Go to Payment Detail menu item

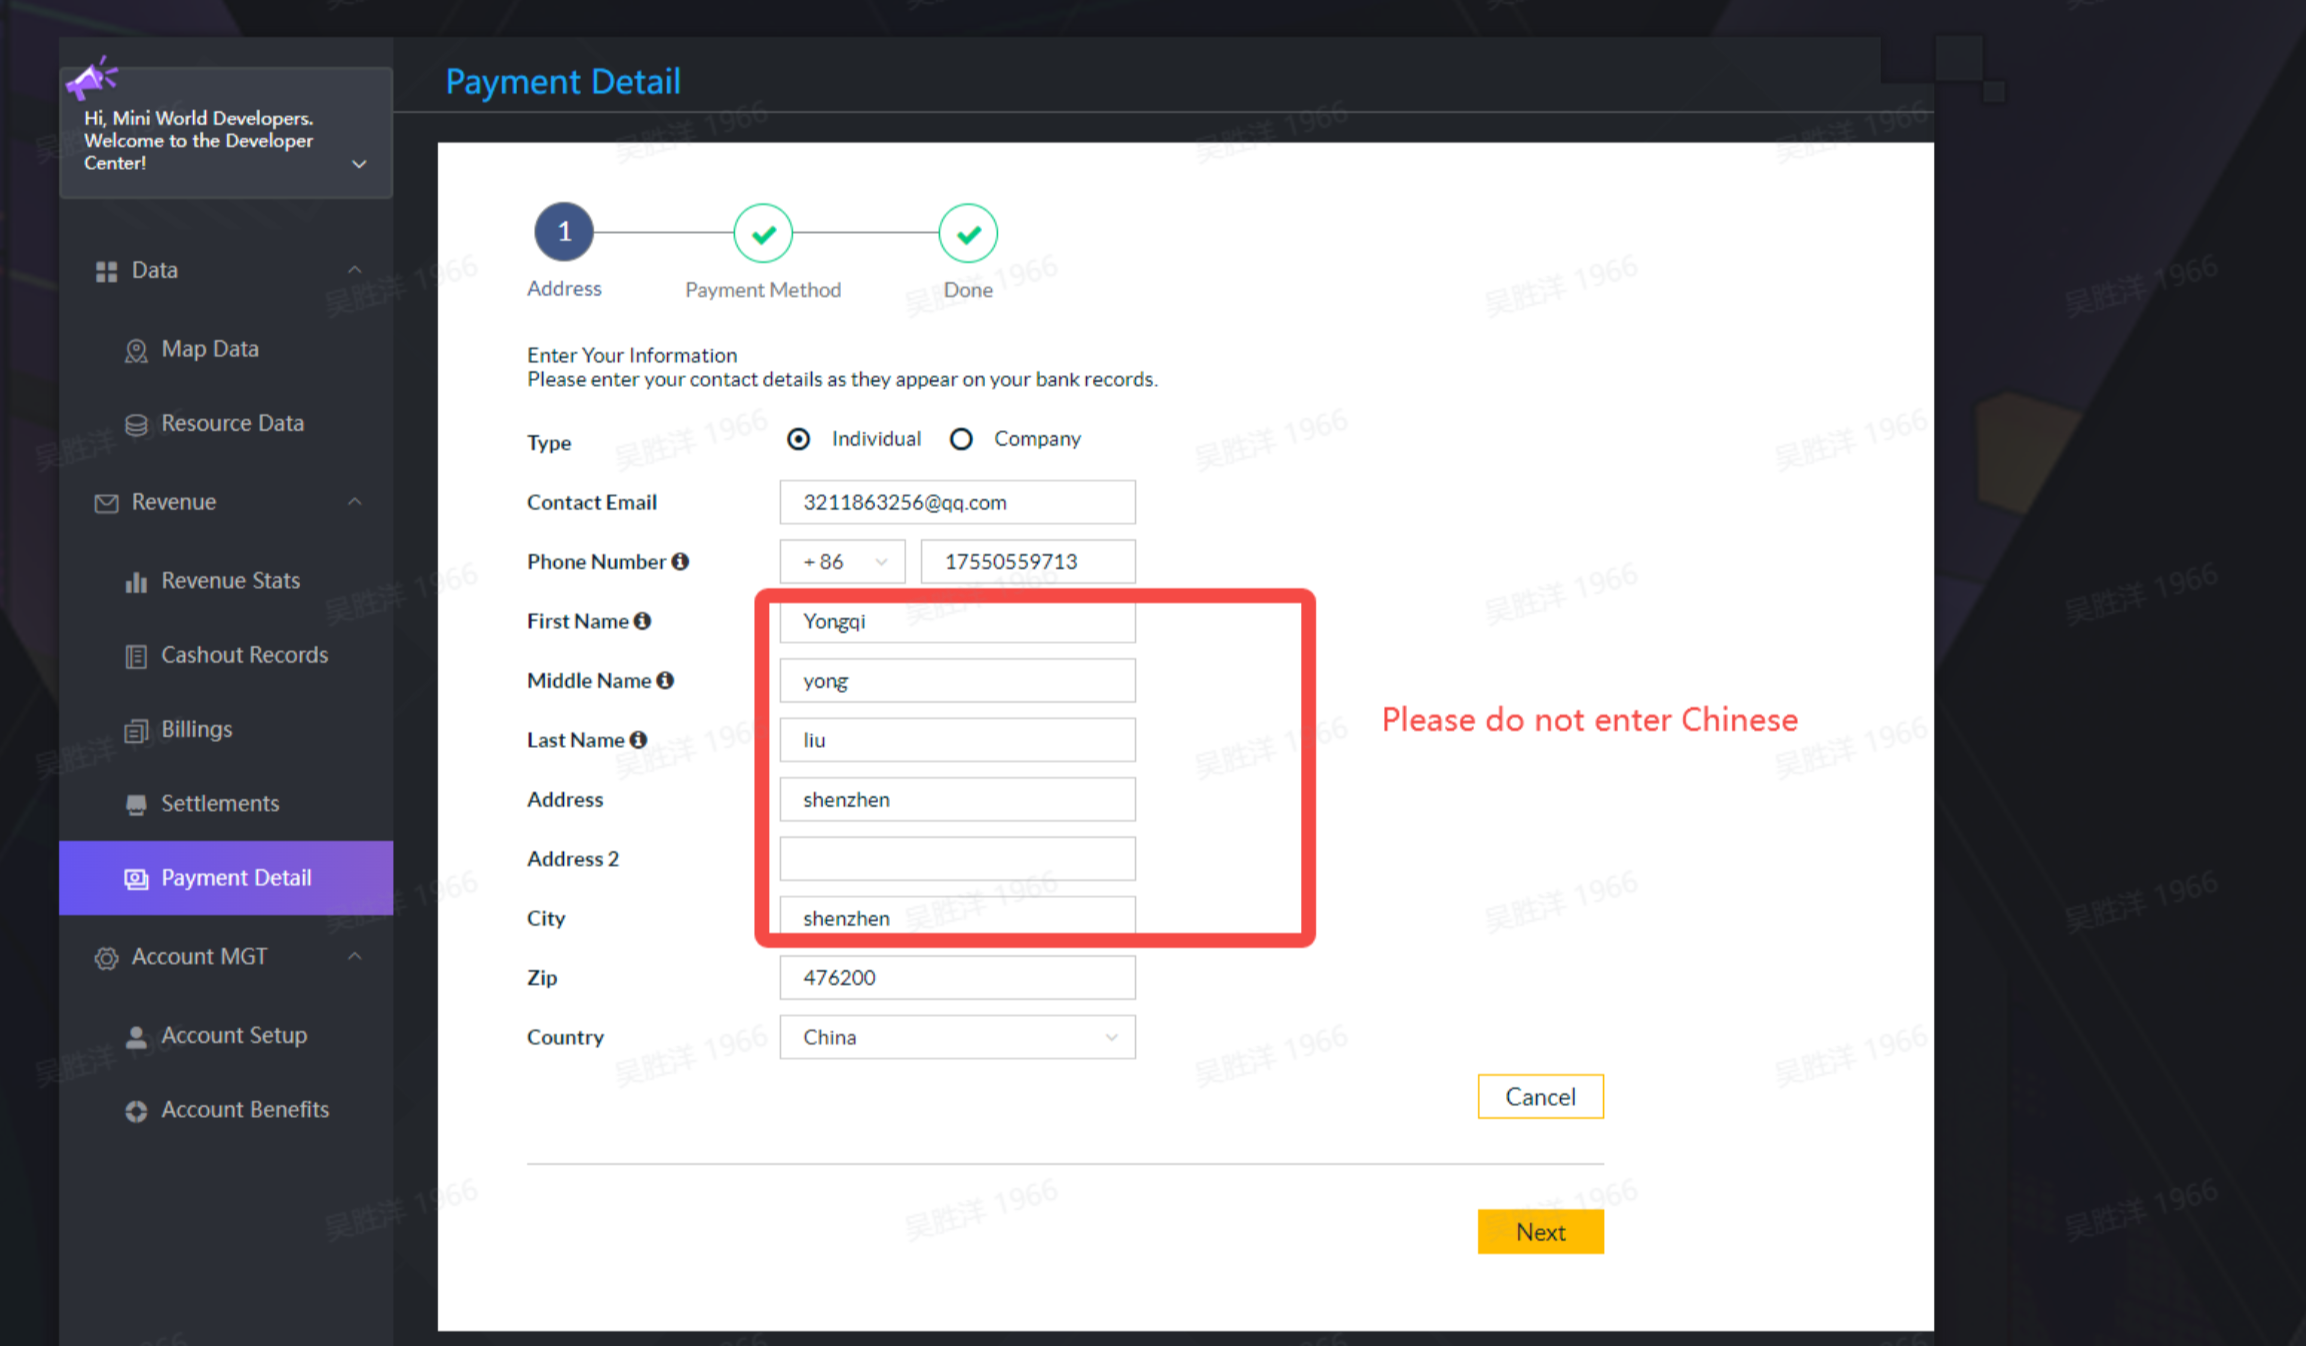236,878
